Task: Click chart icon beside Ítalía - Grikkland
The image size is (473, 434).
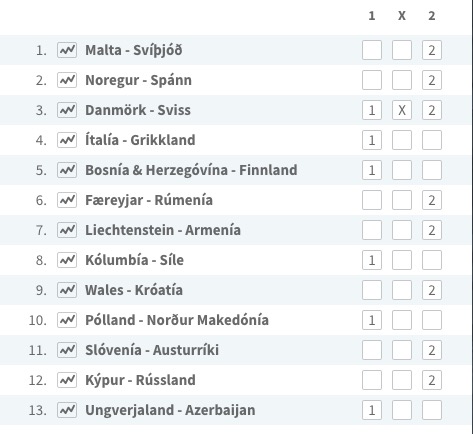Action: pos(67,140)
